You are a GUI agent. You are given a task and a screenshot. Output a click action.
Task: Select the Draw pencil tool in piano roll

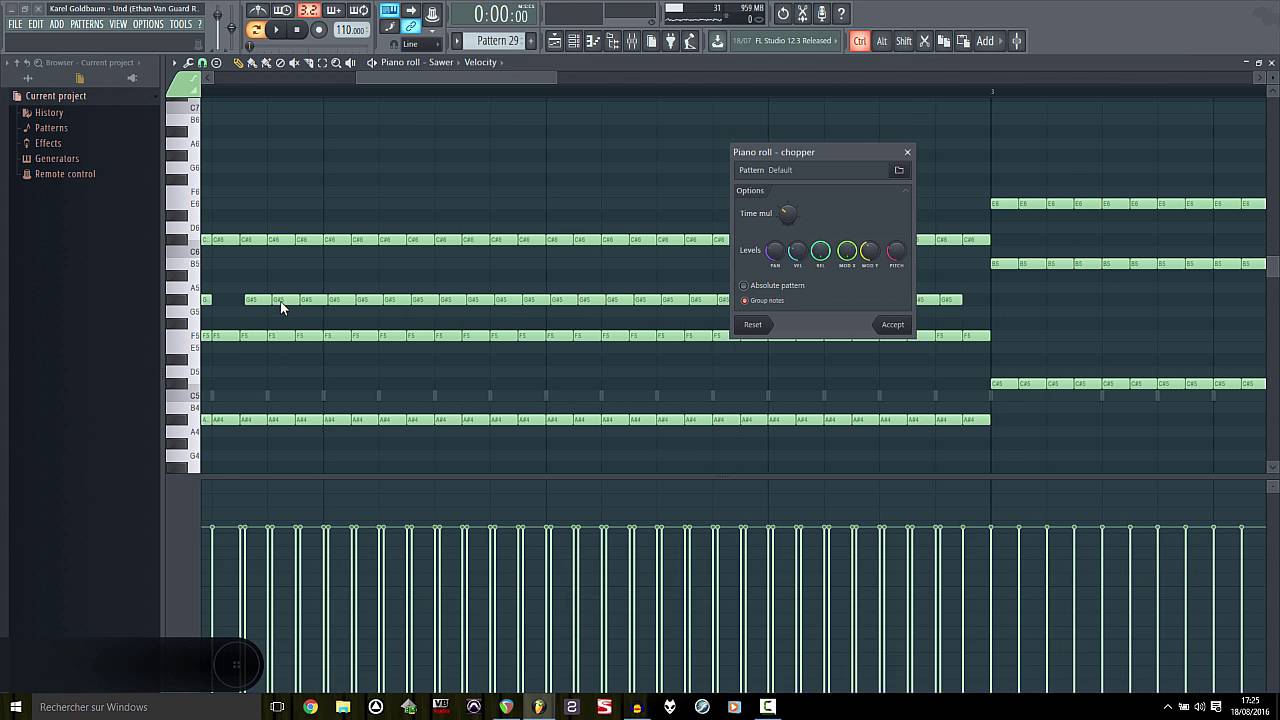238,63
